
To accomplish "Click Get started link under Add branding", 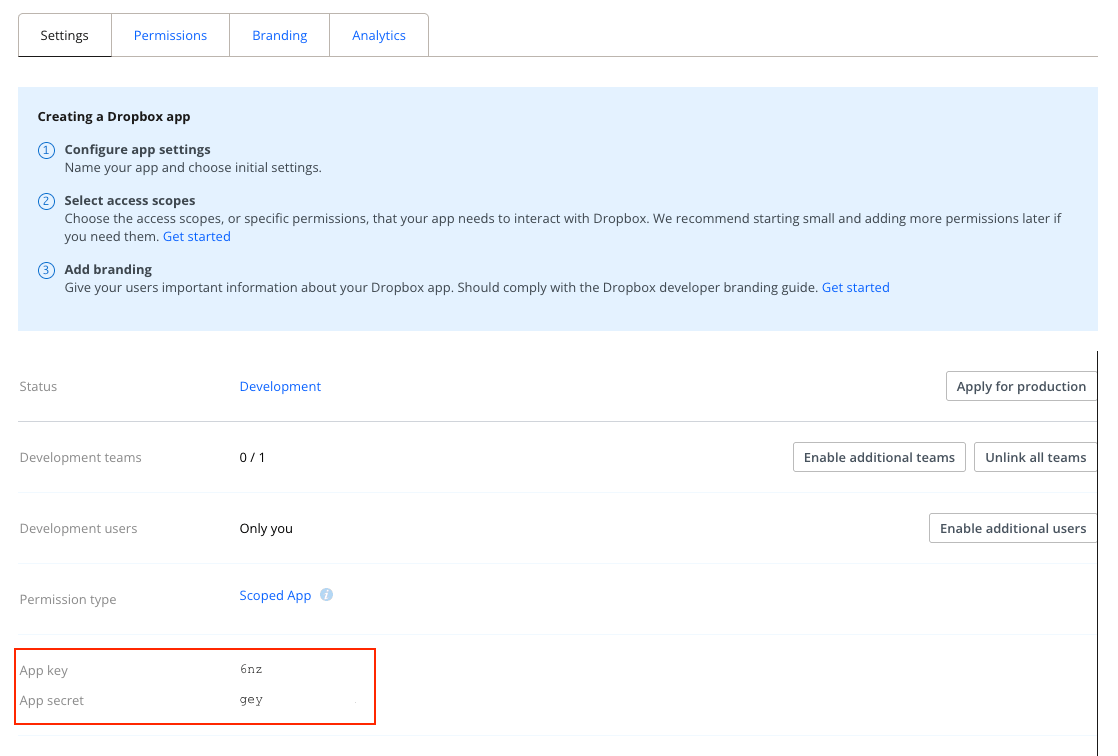I will 856,287.
